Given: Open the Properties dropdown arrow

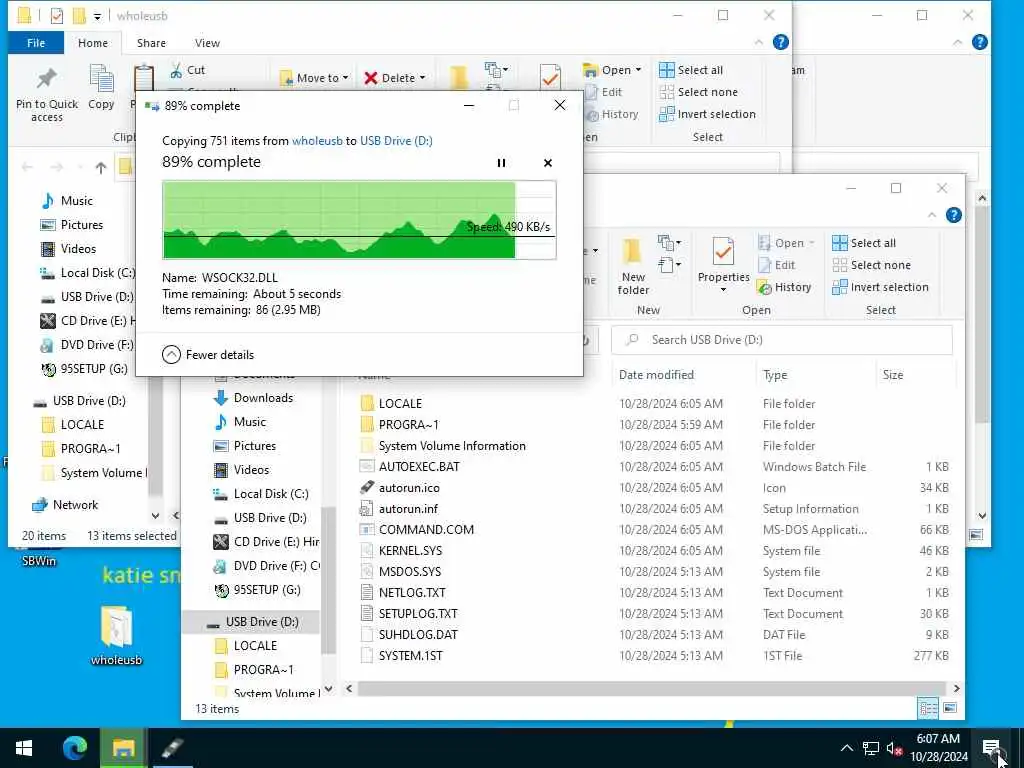Looking at the screenshot, I should click(x=723, y=290).
